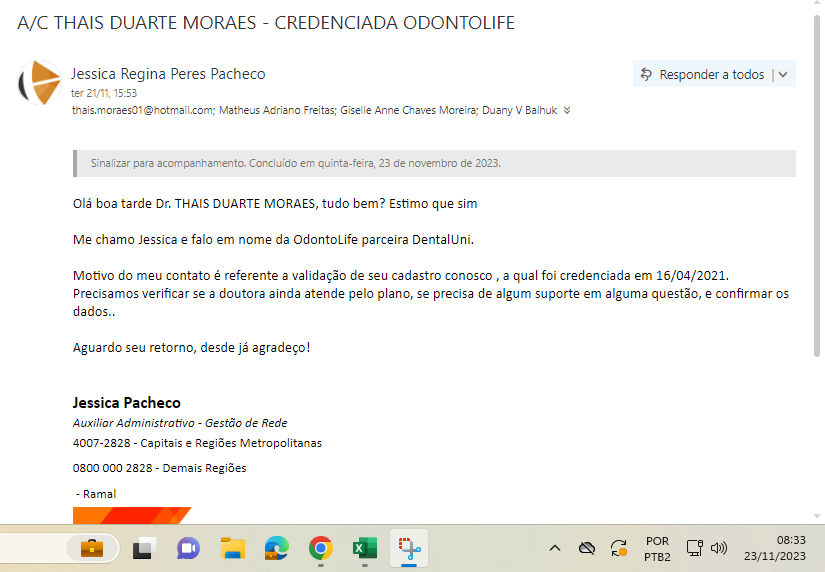Click the greeting line Olá boa tarde Dr. THAIS
This screenshot has width=825, height=572.
click(275, 204)
